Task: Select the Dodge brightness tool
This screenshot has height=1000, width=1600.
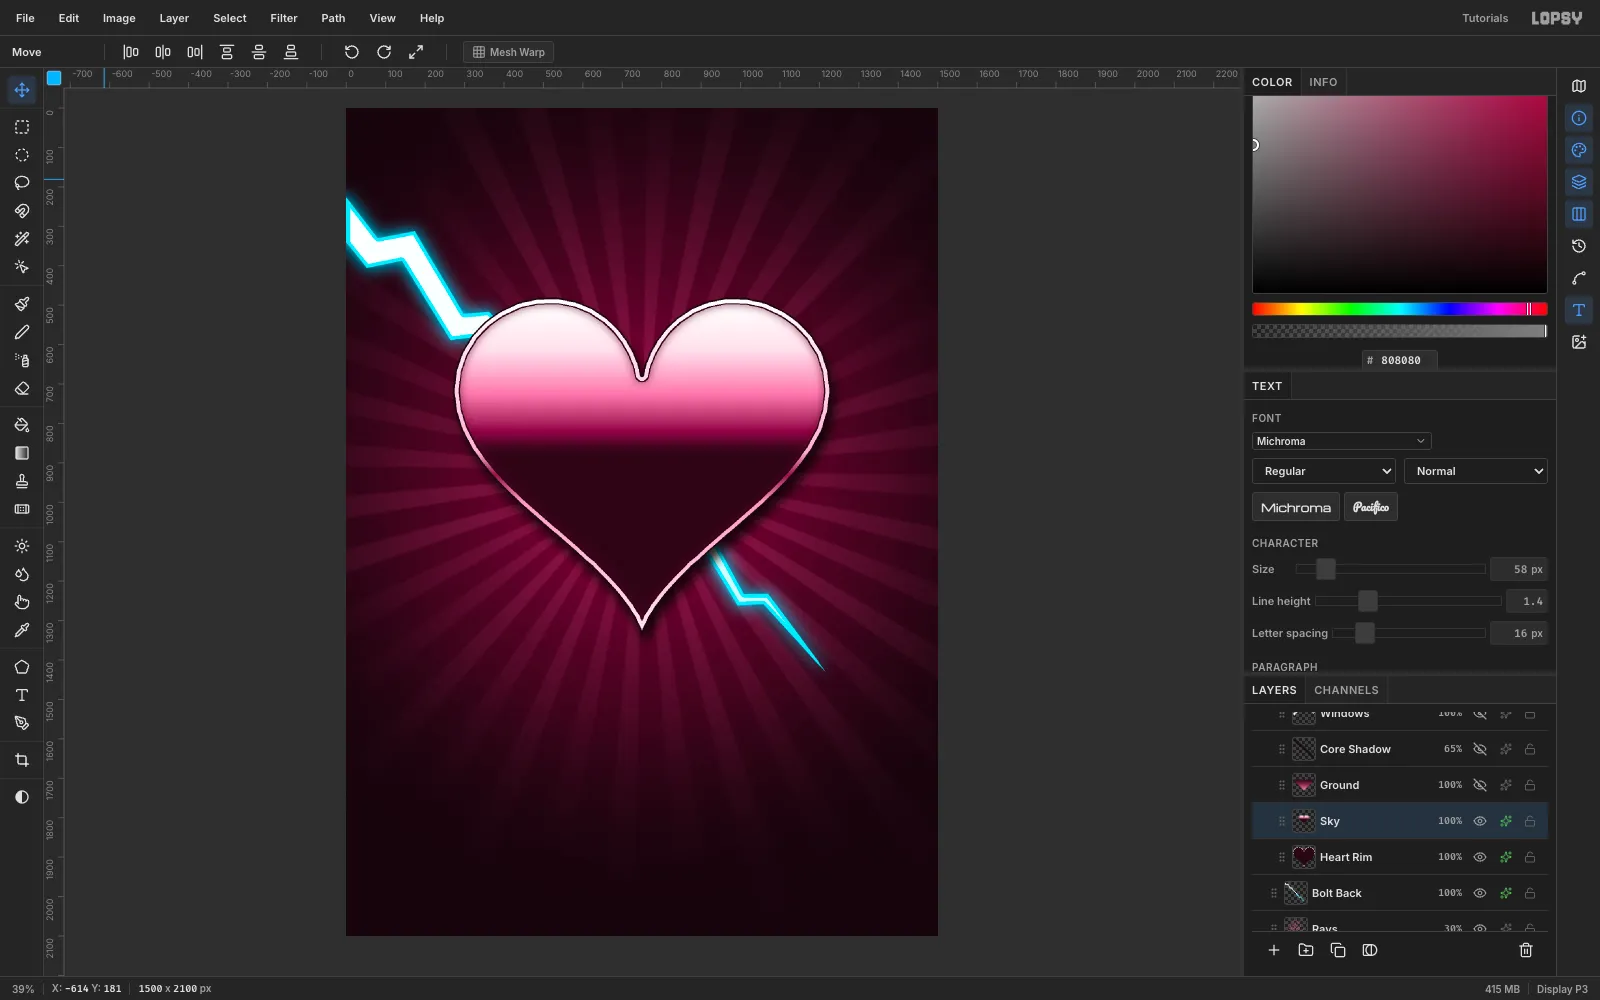Action: click(22, 546)
